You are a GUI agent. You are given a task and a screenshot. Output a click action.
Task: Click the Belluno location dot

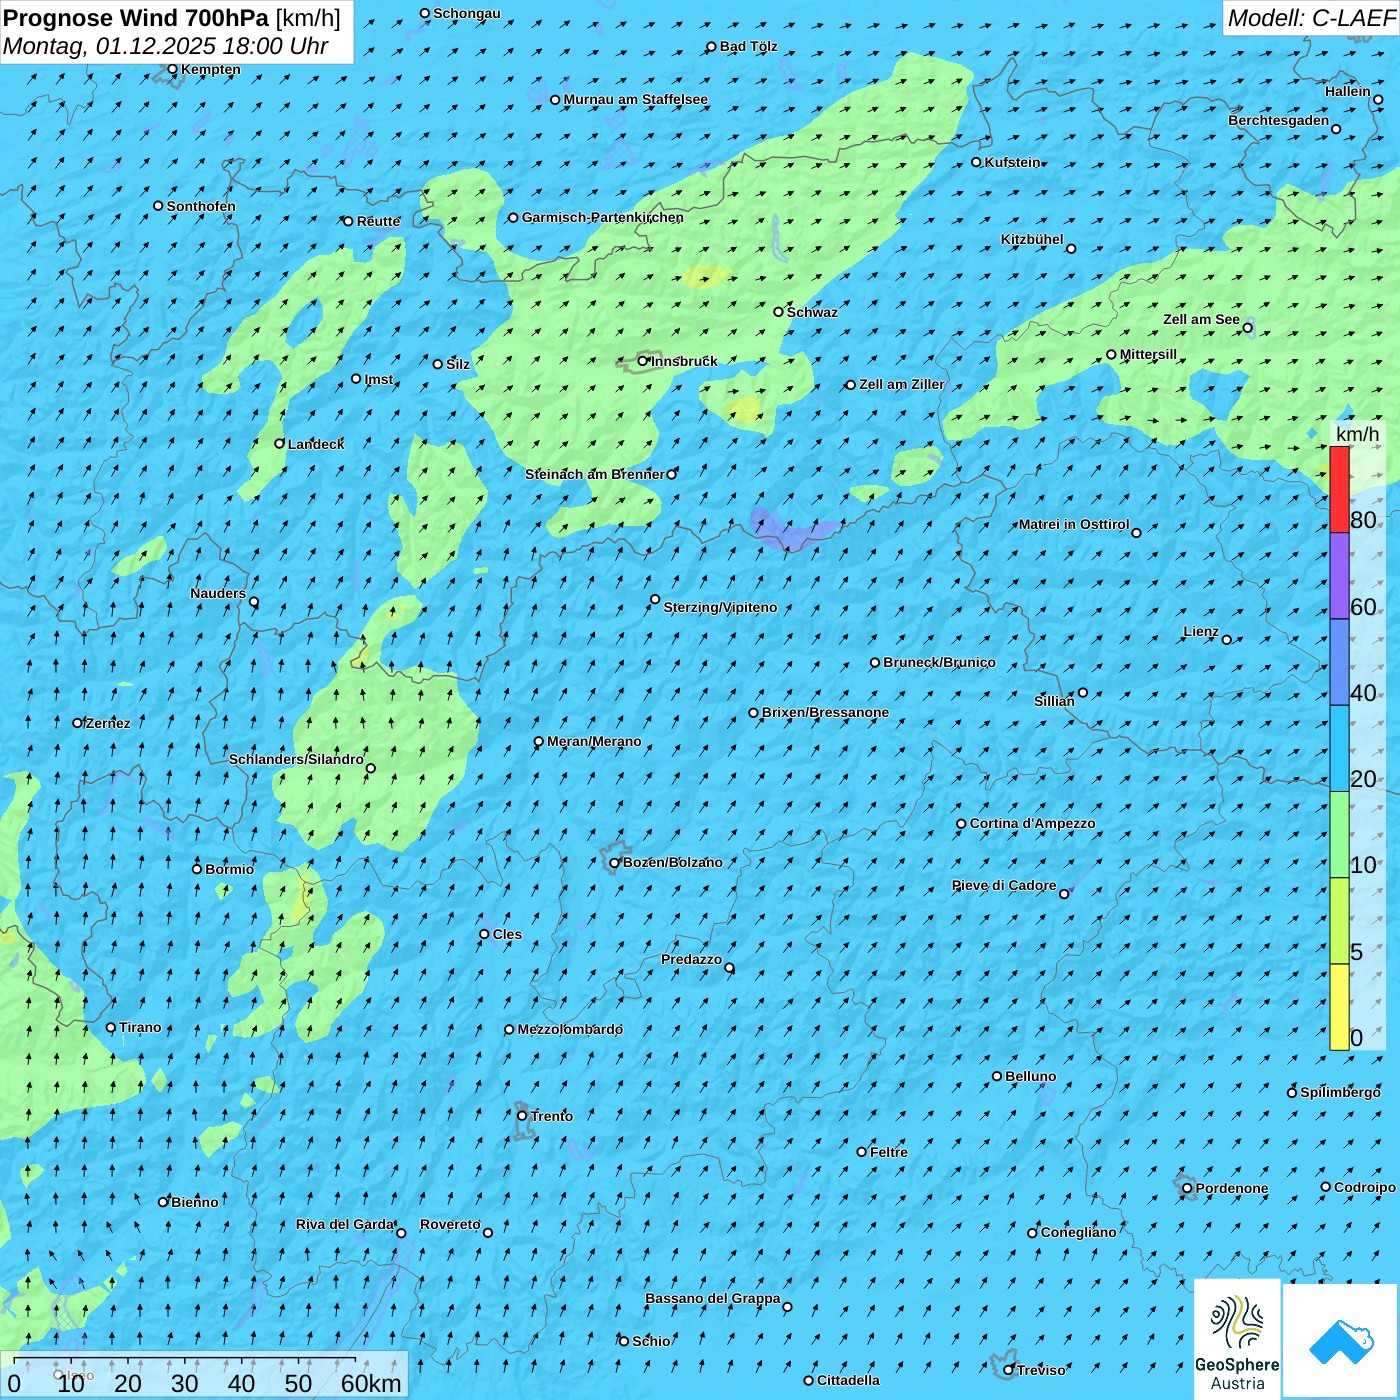[x=997, y=1076]
